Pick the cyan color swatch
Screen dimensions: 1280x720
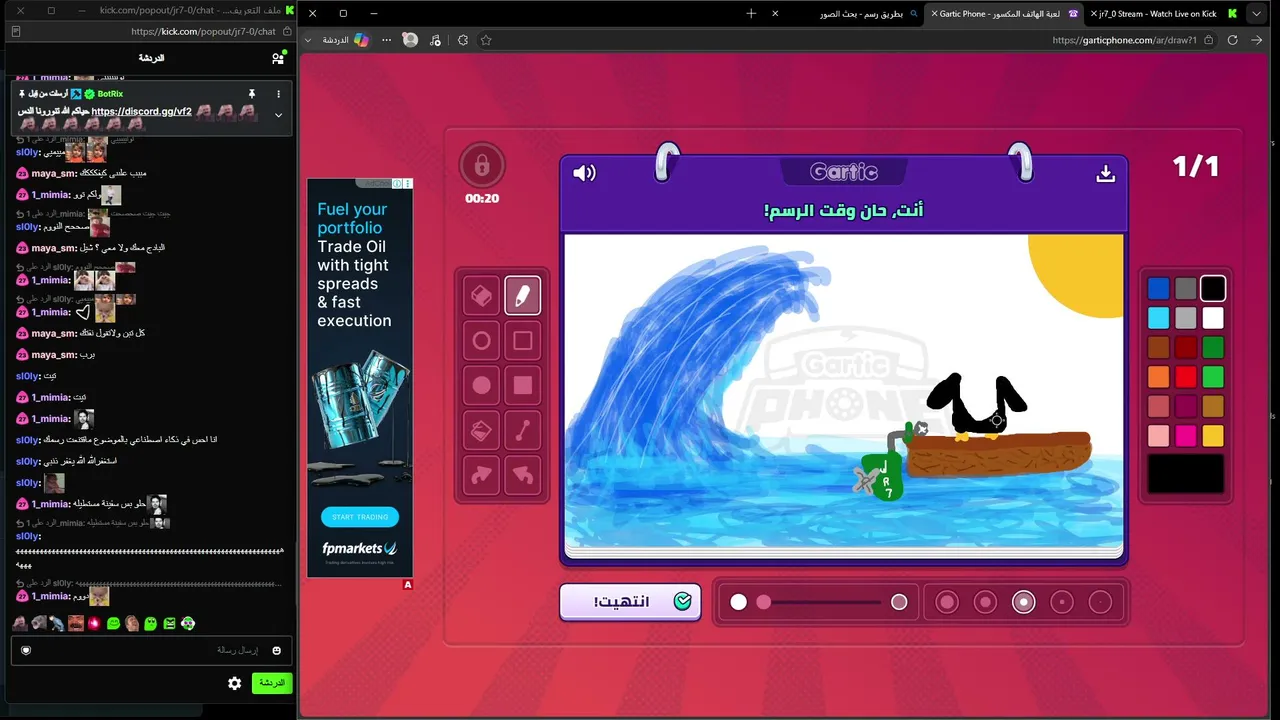(1158, 318)
